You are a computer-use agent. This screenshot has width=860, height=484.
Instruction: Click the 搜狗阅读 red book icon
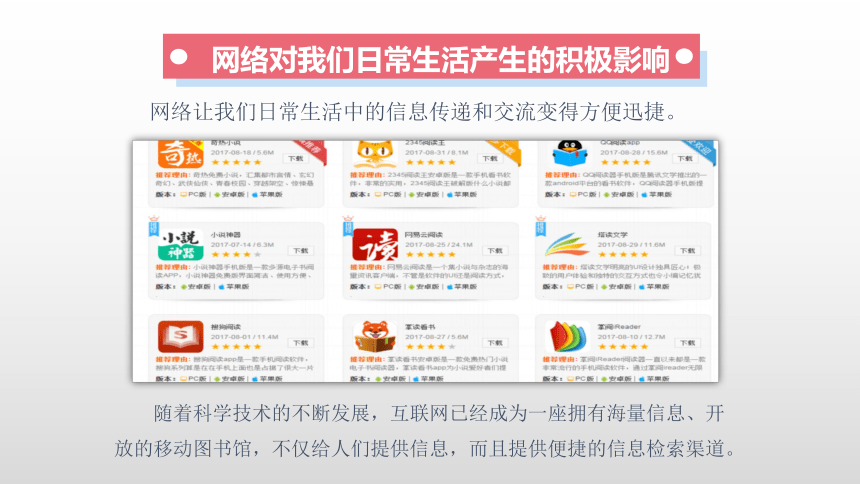click(180, 336)
